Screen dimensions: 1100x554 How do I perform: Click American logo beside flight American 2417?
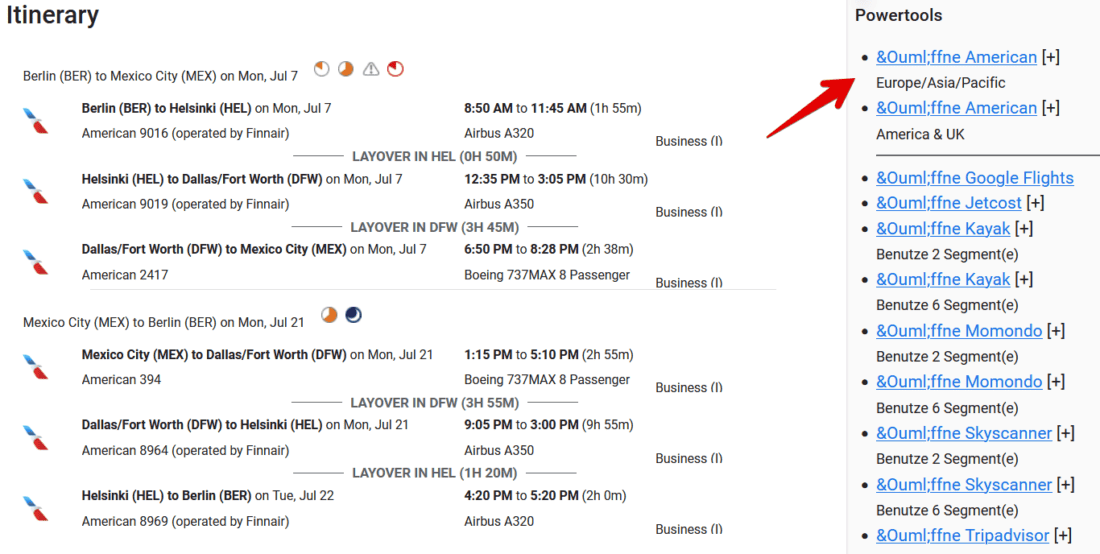tap(36, 261)
